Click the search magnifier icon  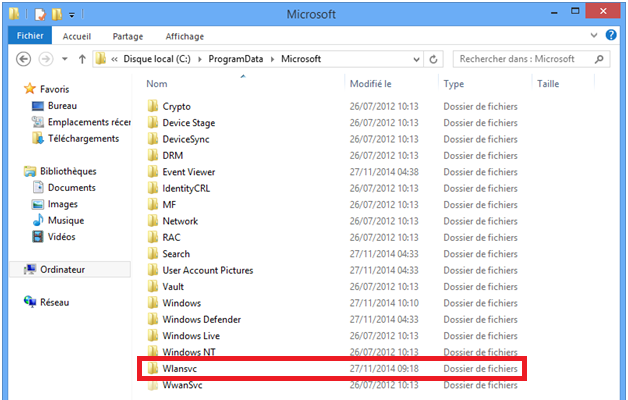click(x=599, y=59)
